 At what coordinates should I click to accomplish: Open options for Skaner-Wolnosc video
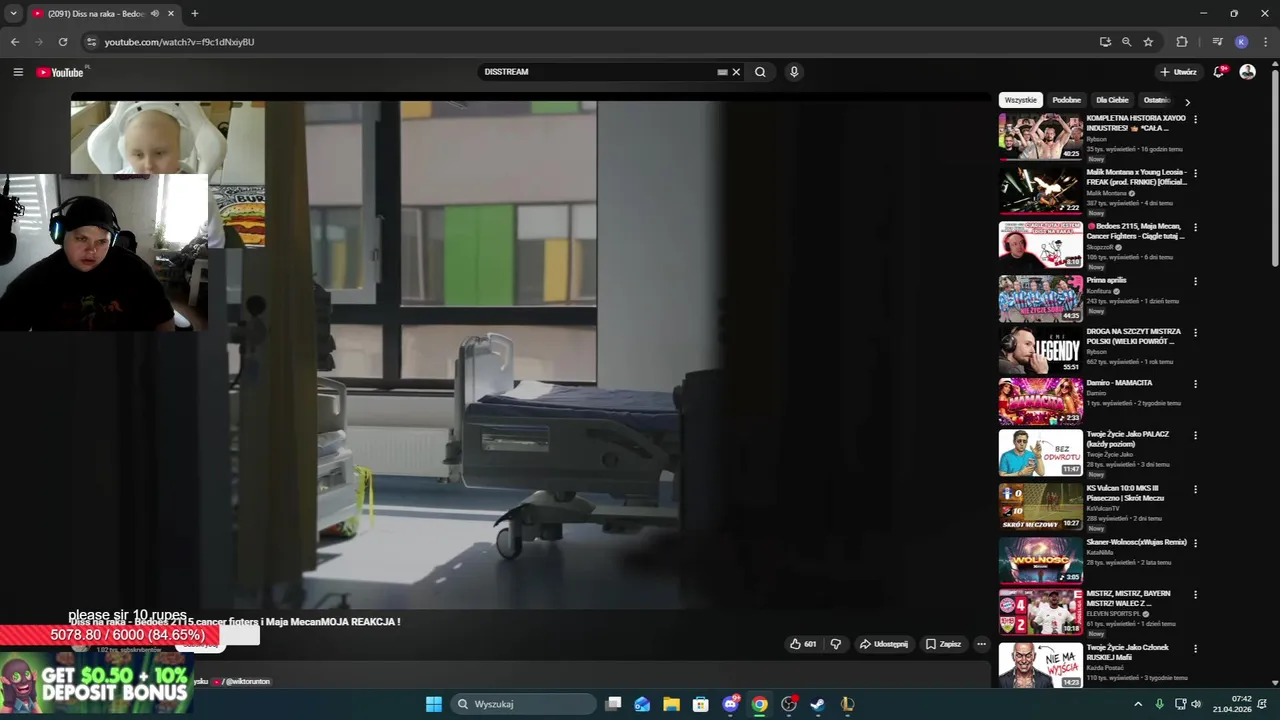click(1195, 543)
